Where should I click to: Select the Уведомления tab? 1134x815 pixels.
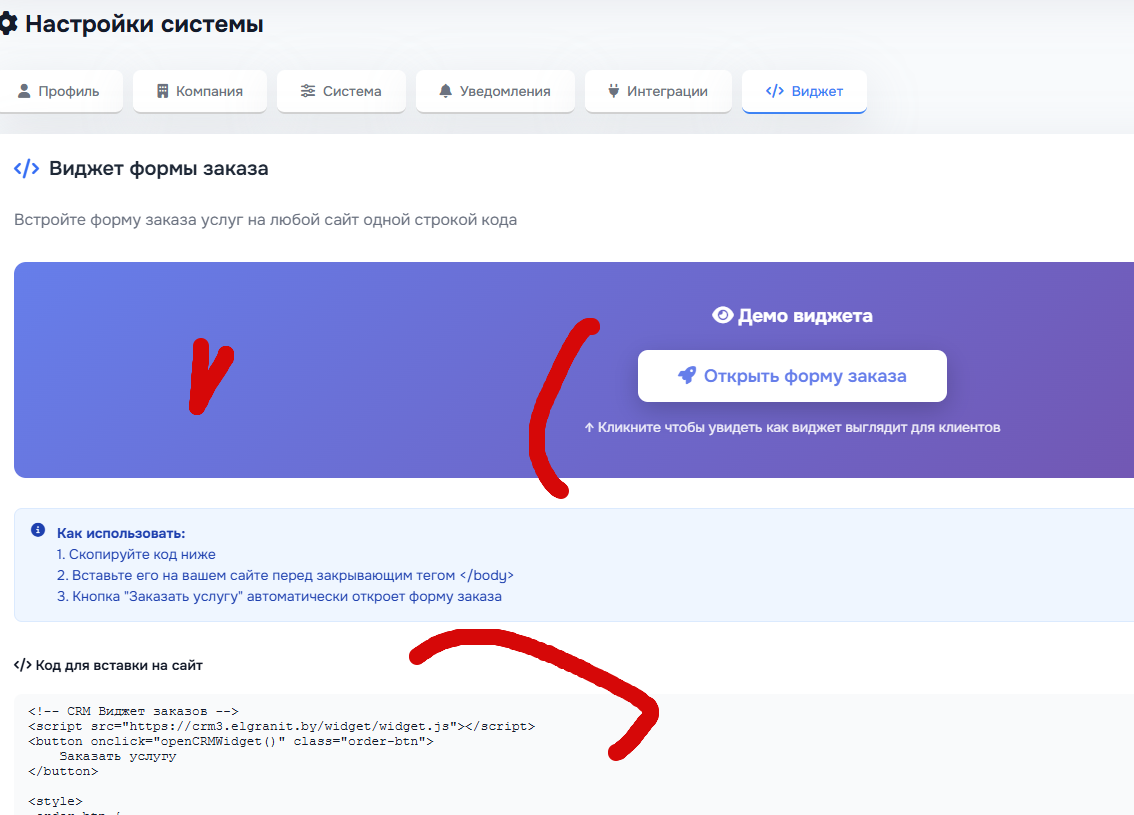point(495,91)
